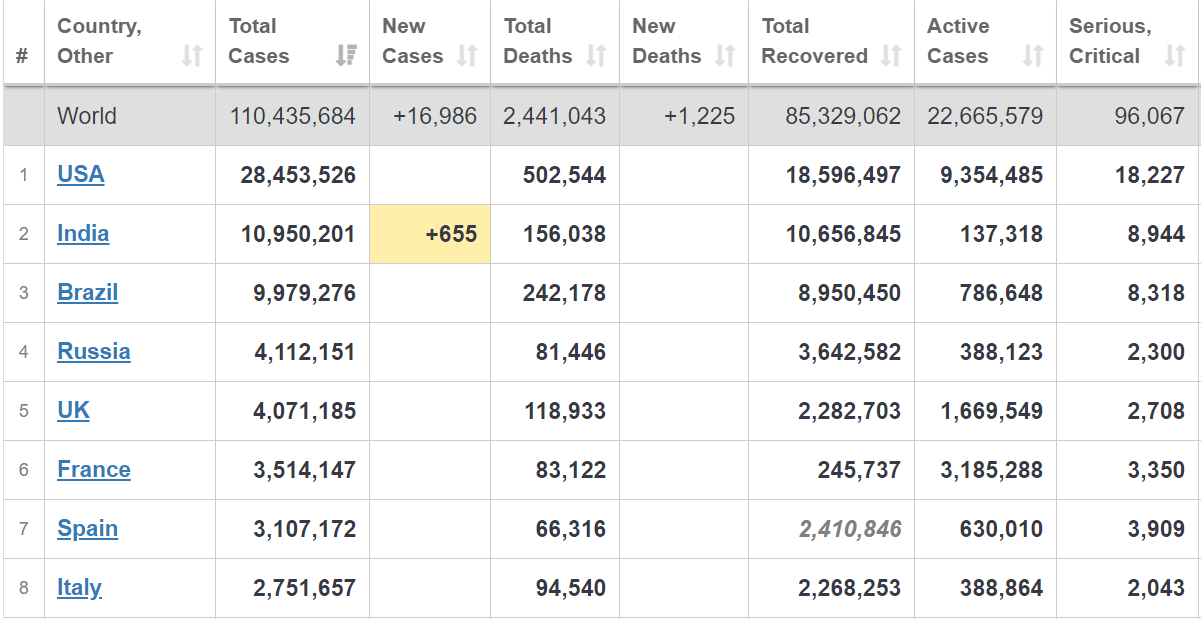Click the Total Deaths sort arrows
The width and height of the screenshot is (1201, 619).
click(x=596, y=56)
